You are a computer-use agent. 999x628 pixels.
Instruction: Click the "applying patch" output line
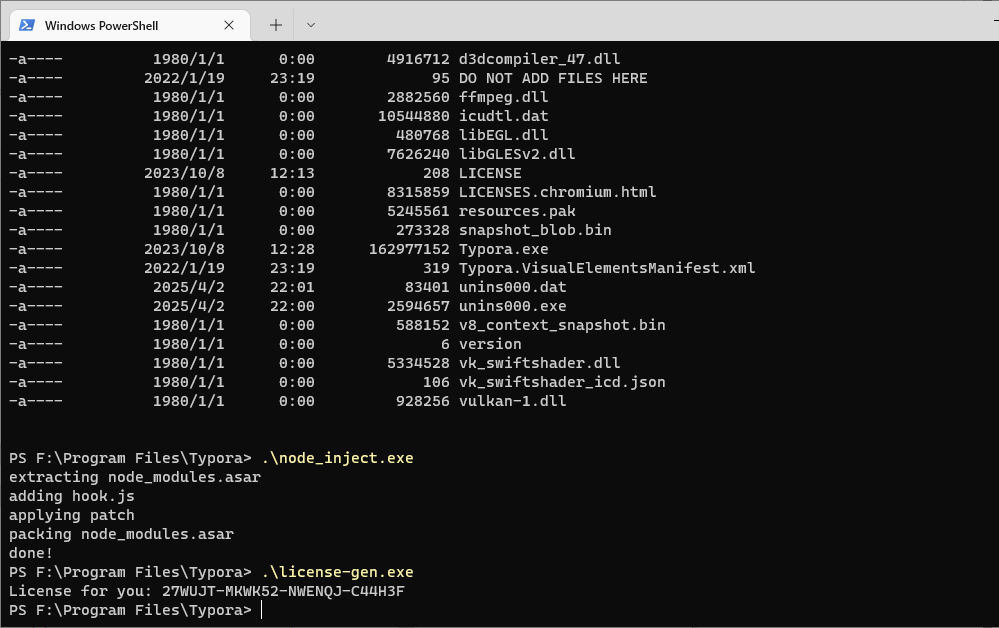pyautogui.click(x=71, y=515)
